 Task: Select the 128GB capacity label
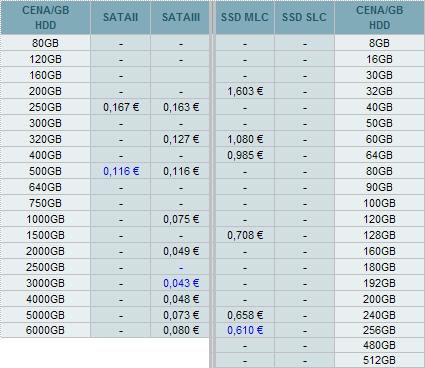tap(379, 235)
